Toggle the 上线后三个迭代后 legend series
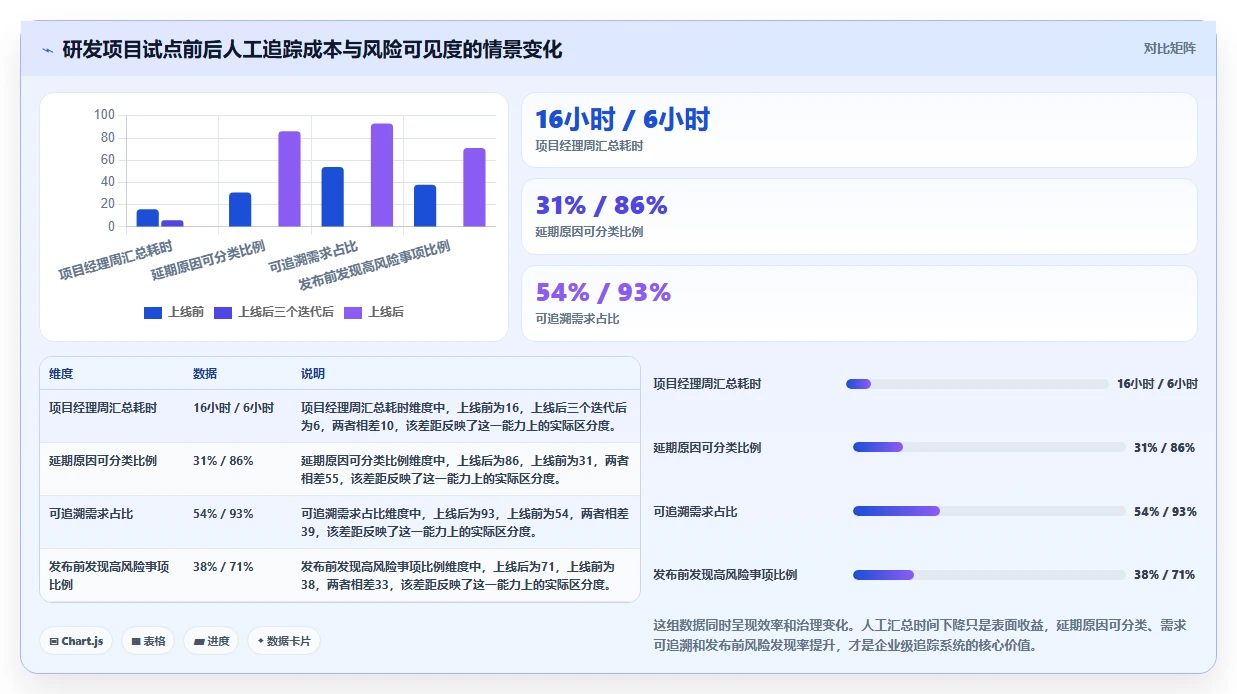This screenshot has width=1237, height=694. coord(274,312)
